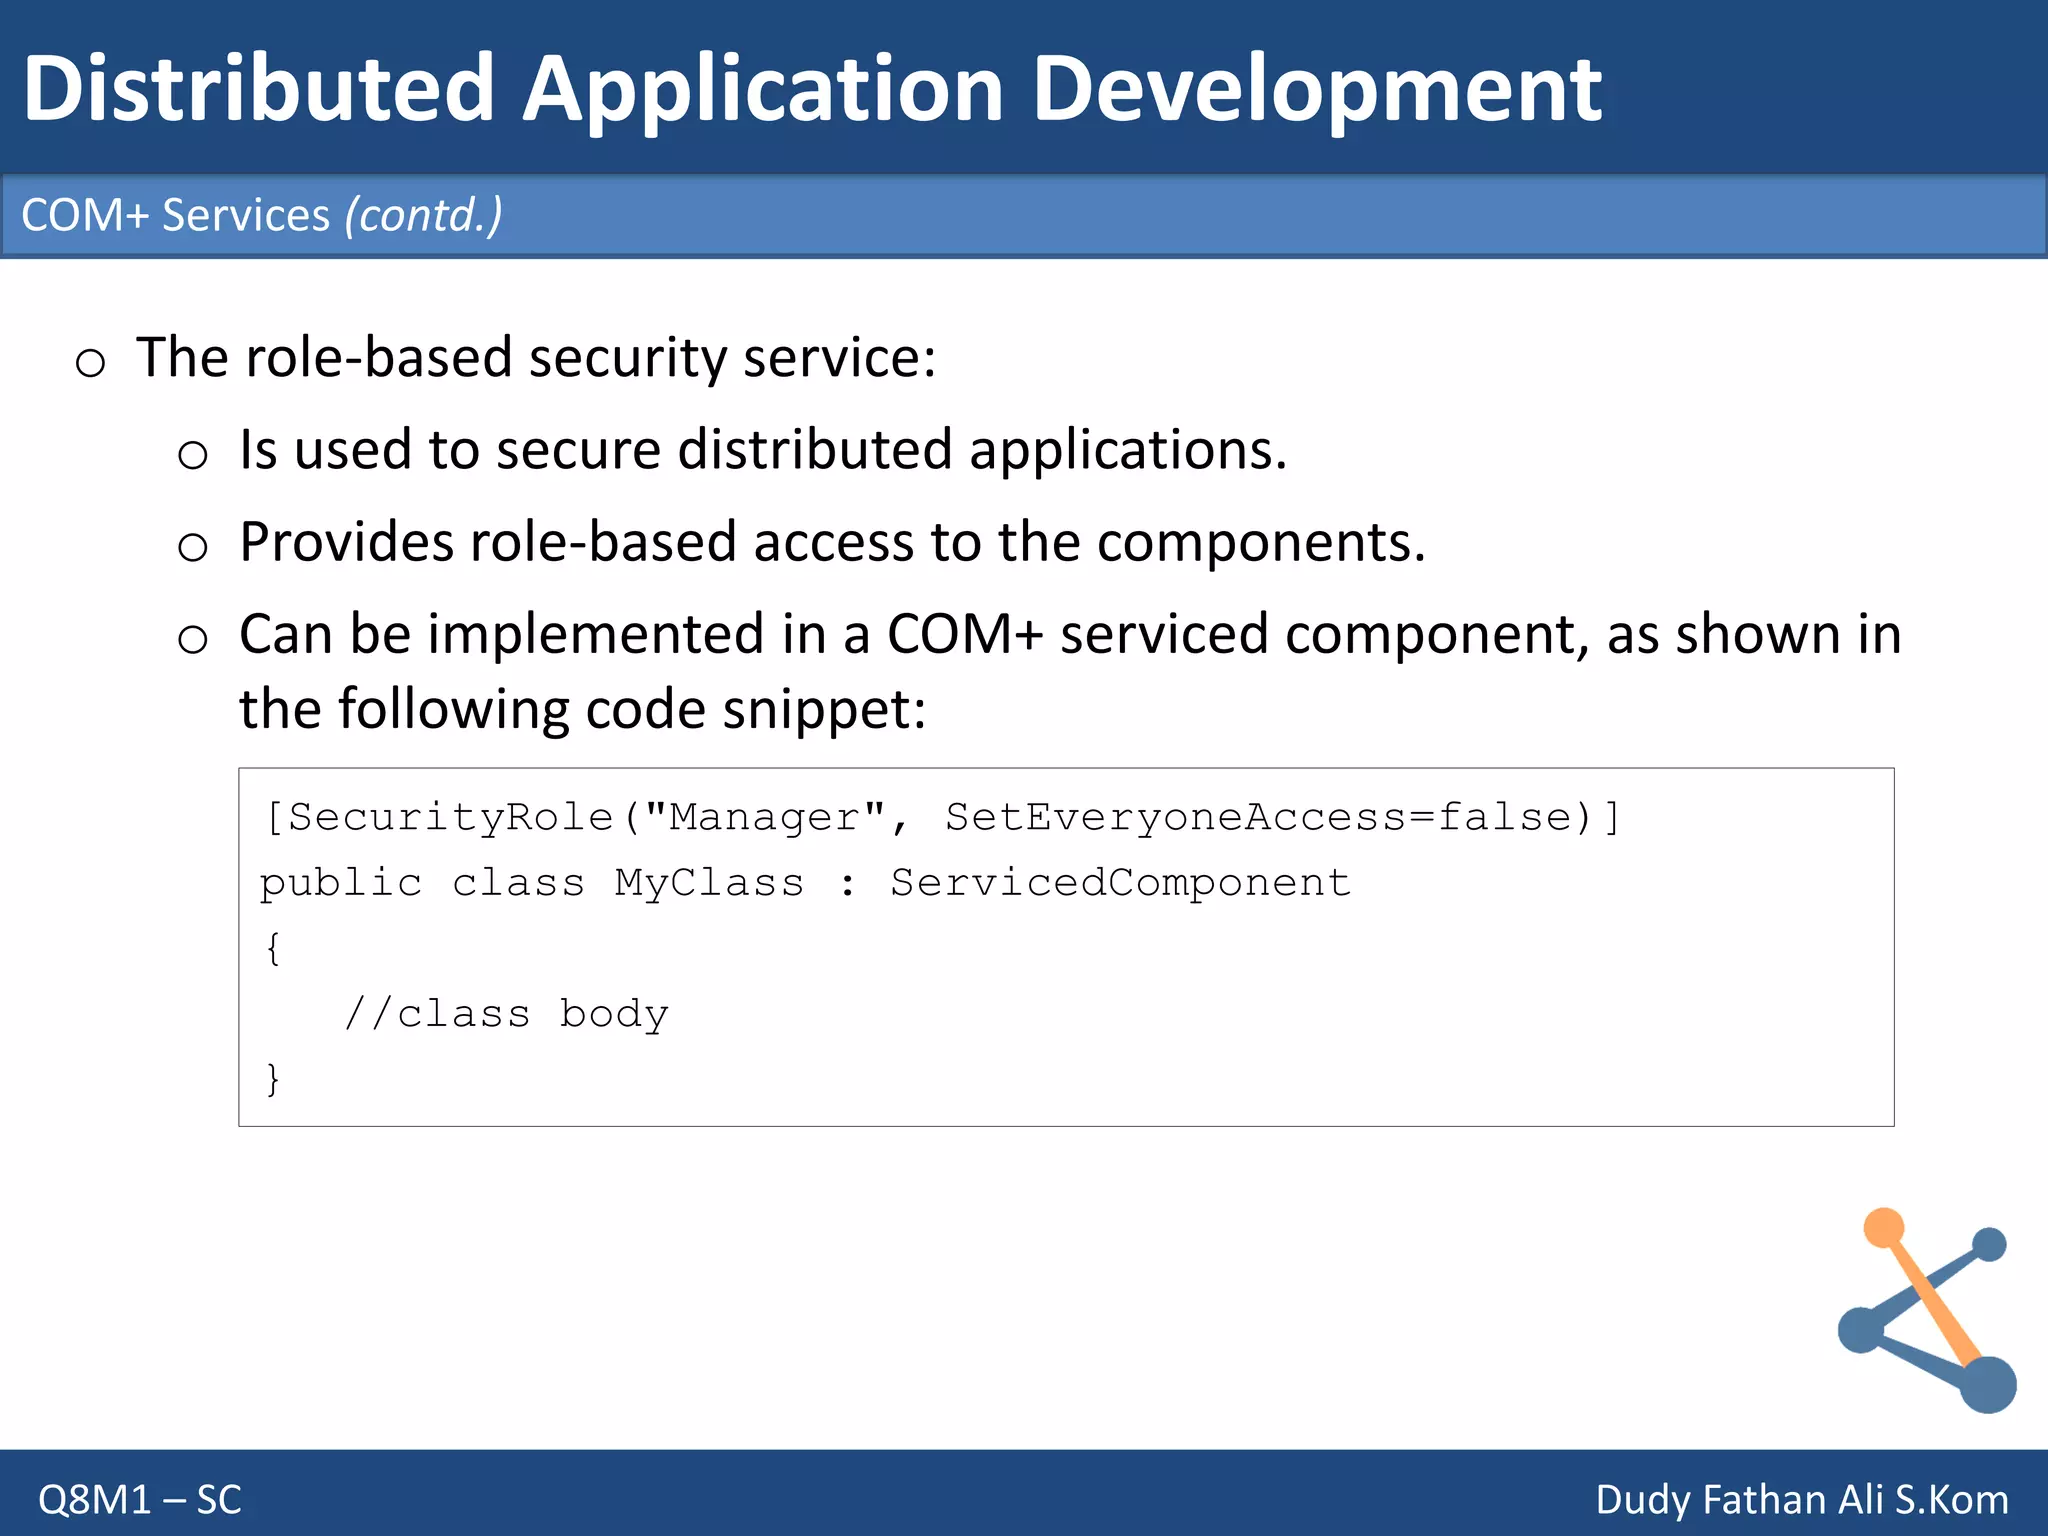Screen dimensions: 2048x1536
Task: Click the 'Dudy Fathan Ali S.Kom' footer text
Action: [x=1801, y=1499]
